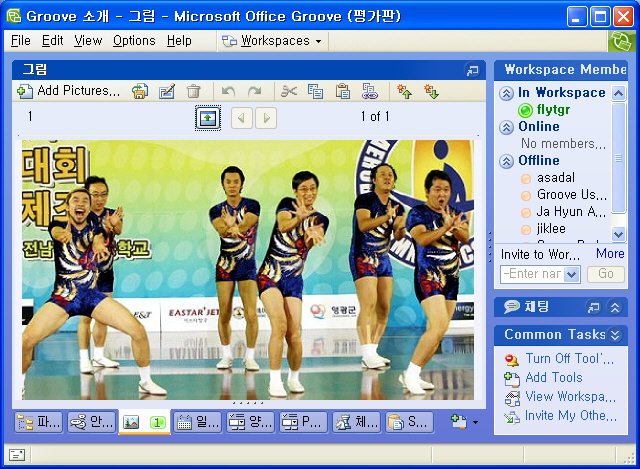Open the Workspaces dropdown
This screenshot has width=640, height=469.
point(273,41)
